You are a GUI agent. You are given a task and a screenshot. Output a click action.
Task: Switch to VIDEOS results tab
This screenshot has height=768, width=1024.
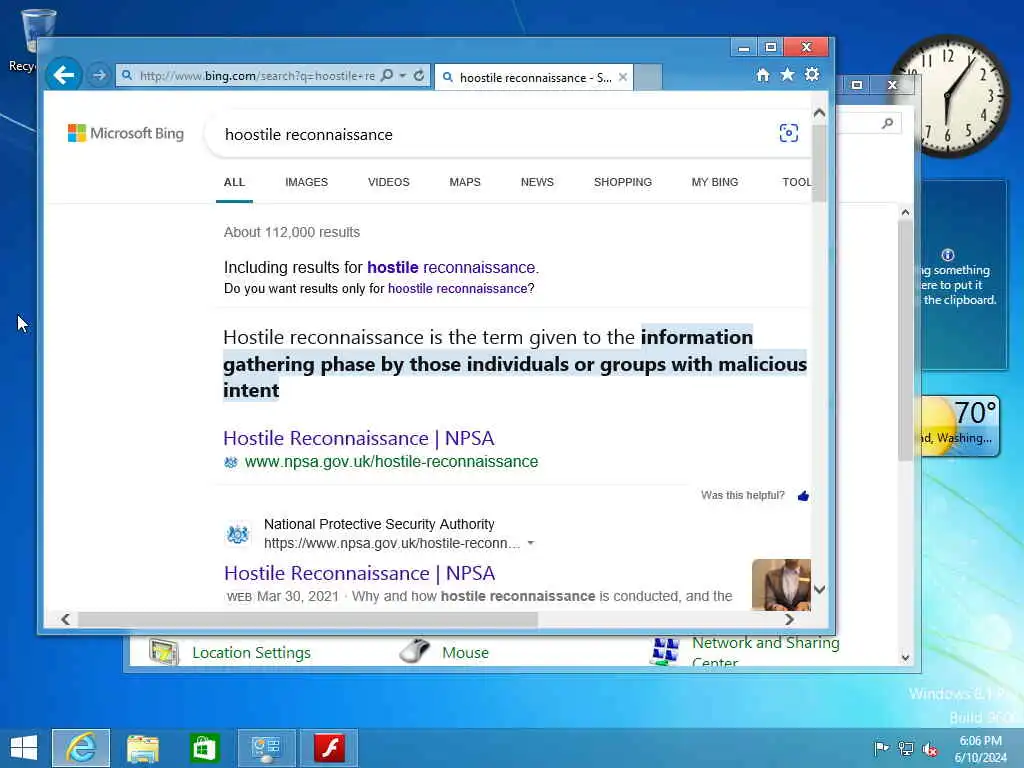[389, 182]
